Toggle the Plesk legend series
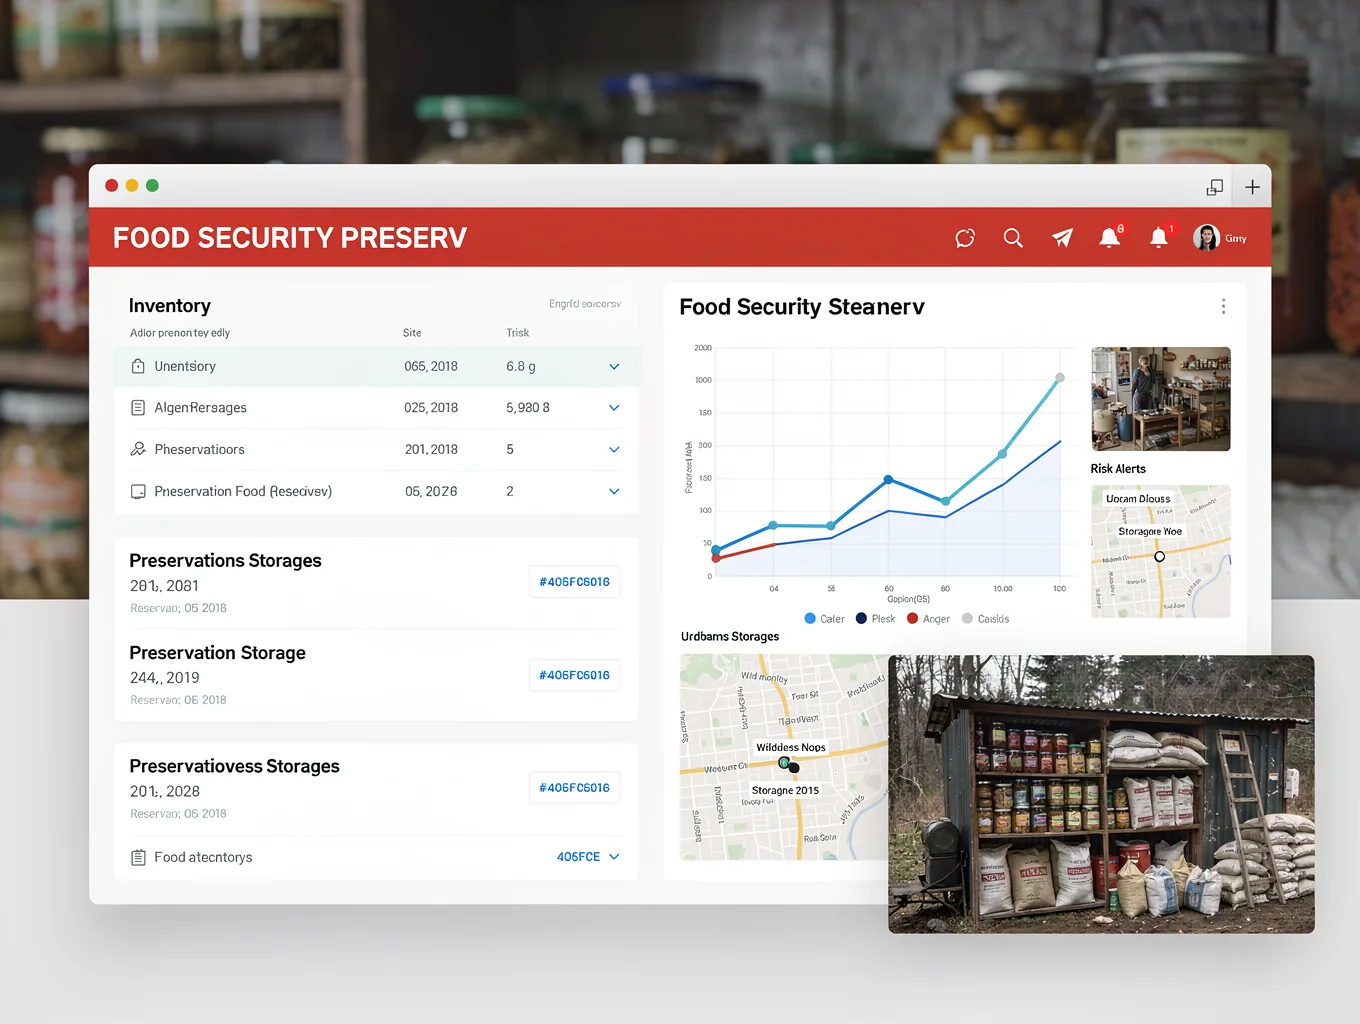The height and width of the screenshot is (1024, 1360). click(875, 619)
